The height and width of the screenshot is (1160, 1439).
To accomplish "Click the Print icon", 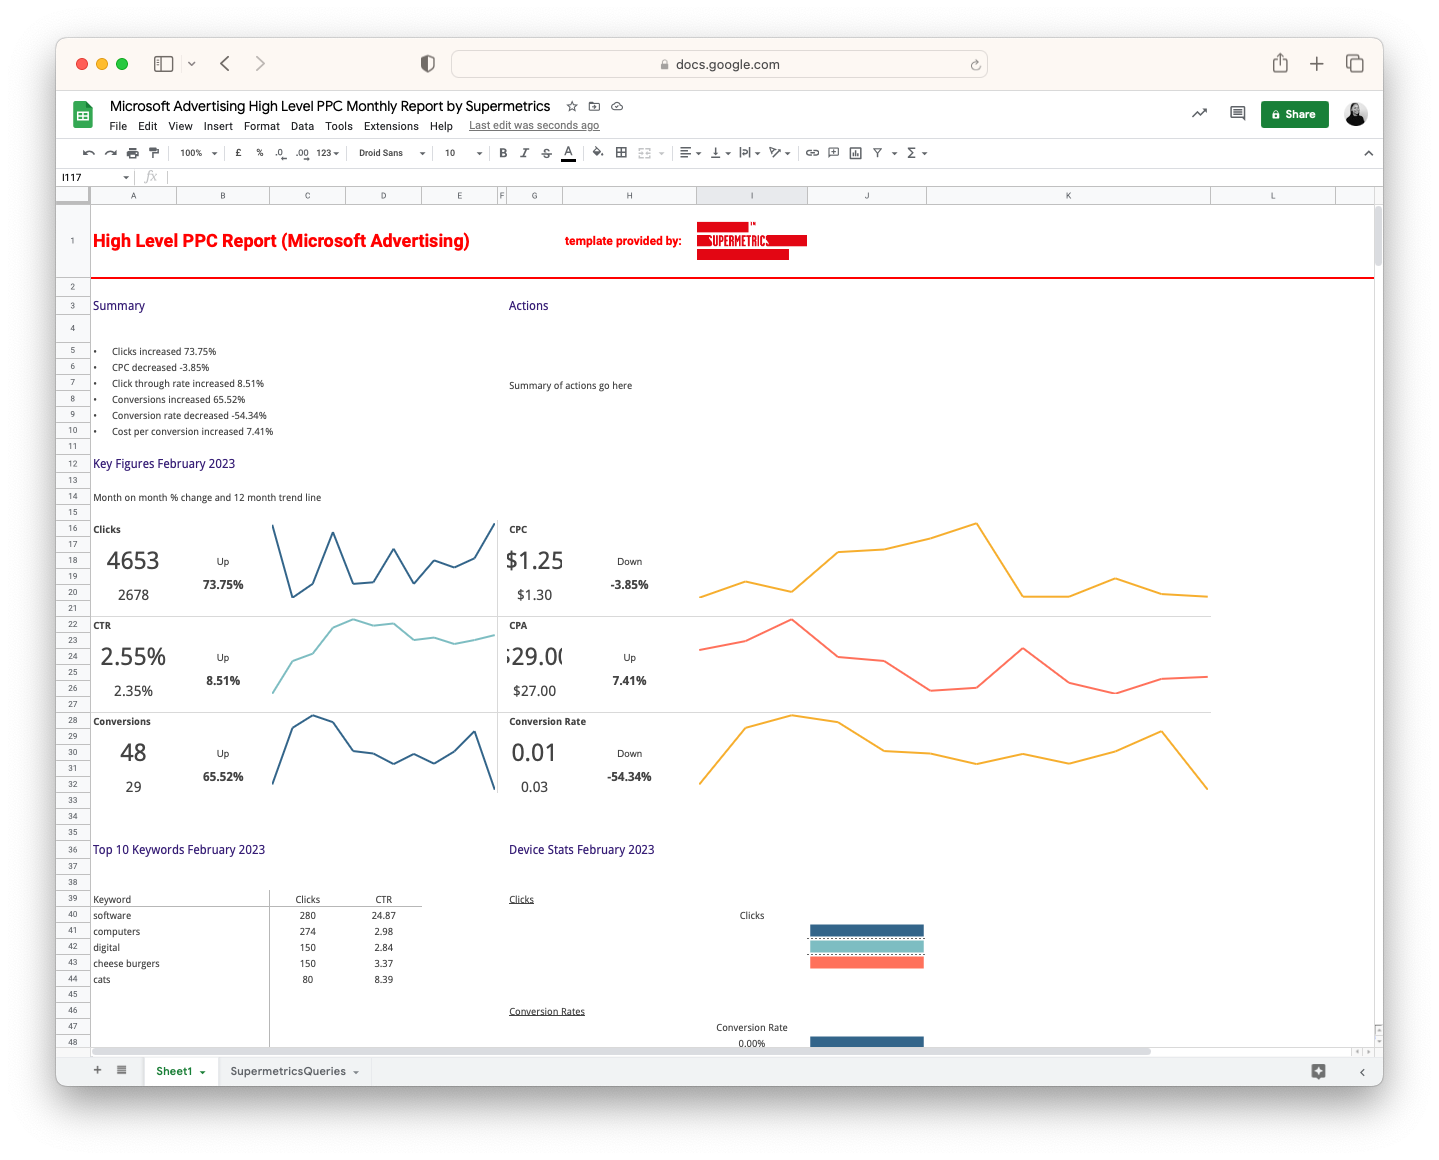I will (x=132, y=153).
